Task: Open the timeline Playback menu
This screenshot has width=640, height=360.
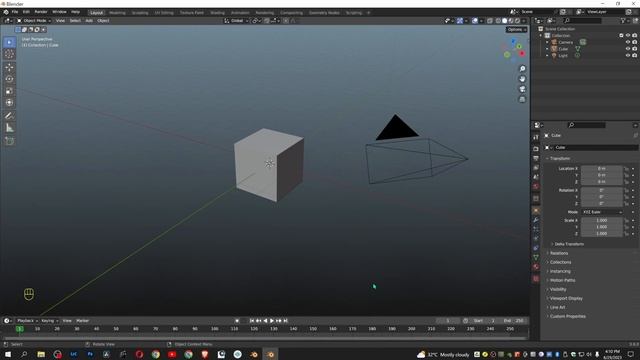Action: coord(27,321)
